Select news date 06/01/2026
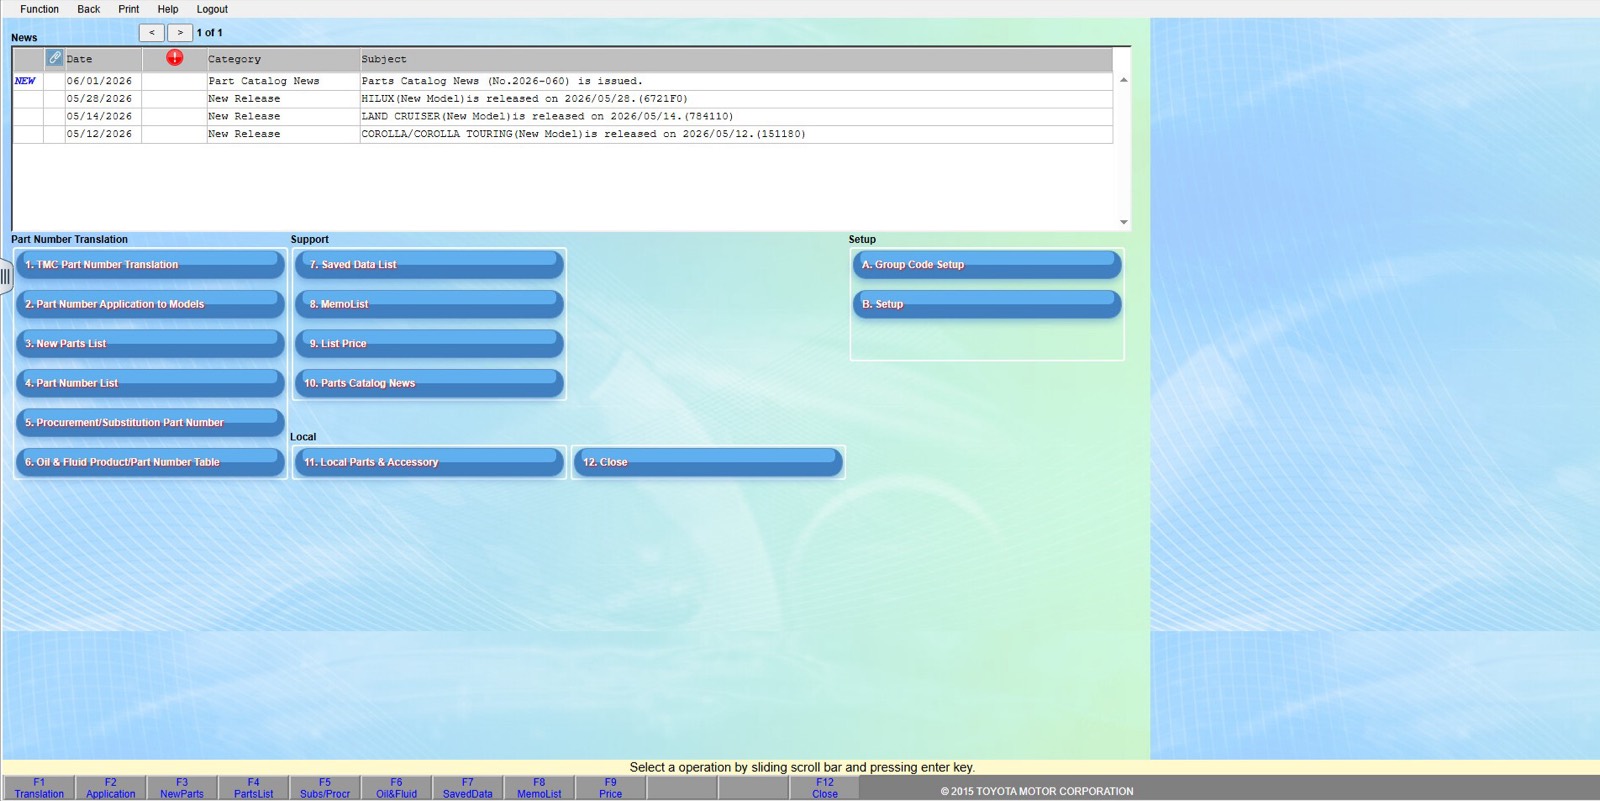1600x801 pixels. [x=100, y=81]
